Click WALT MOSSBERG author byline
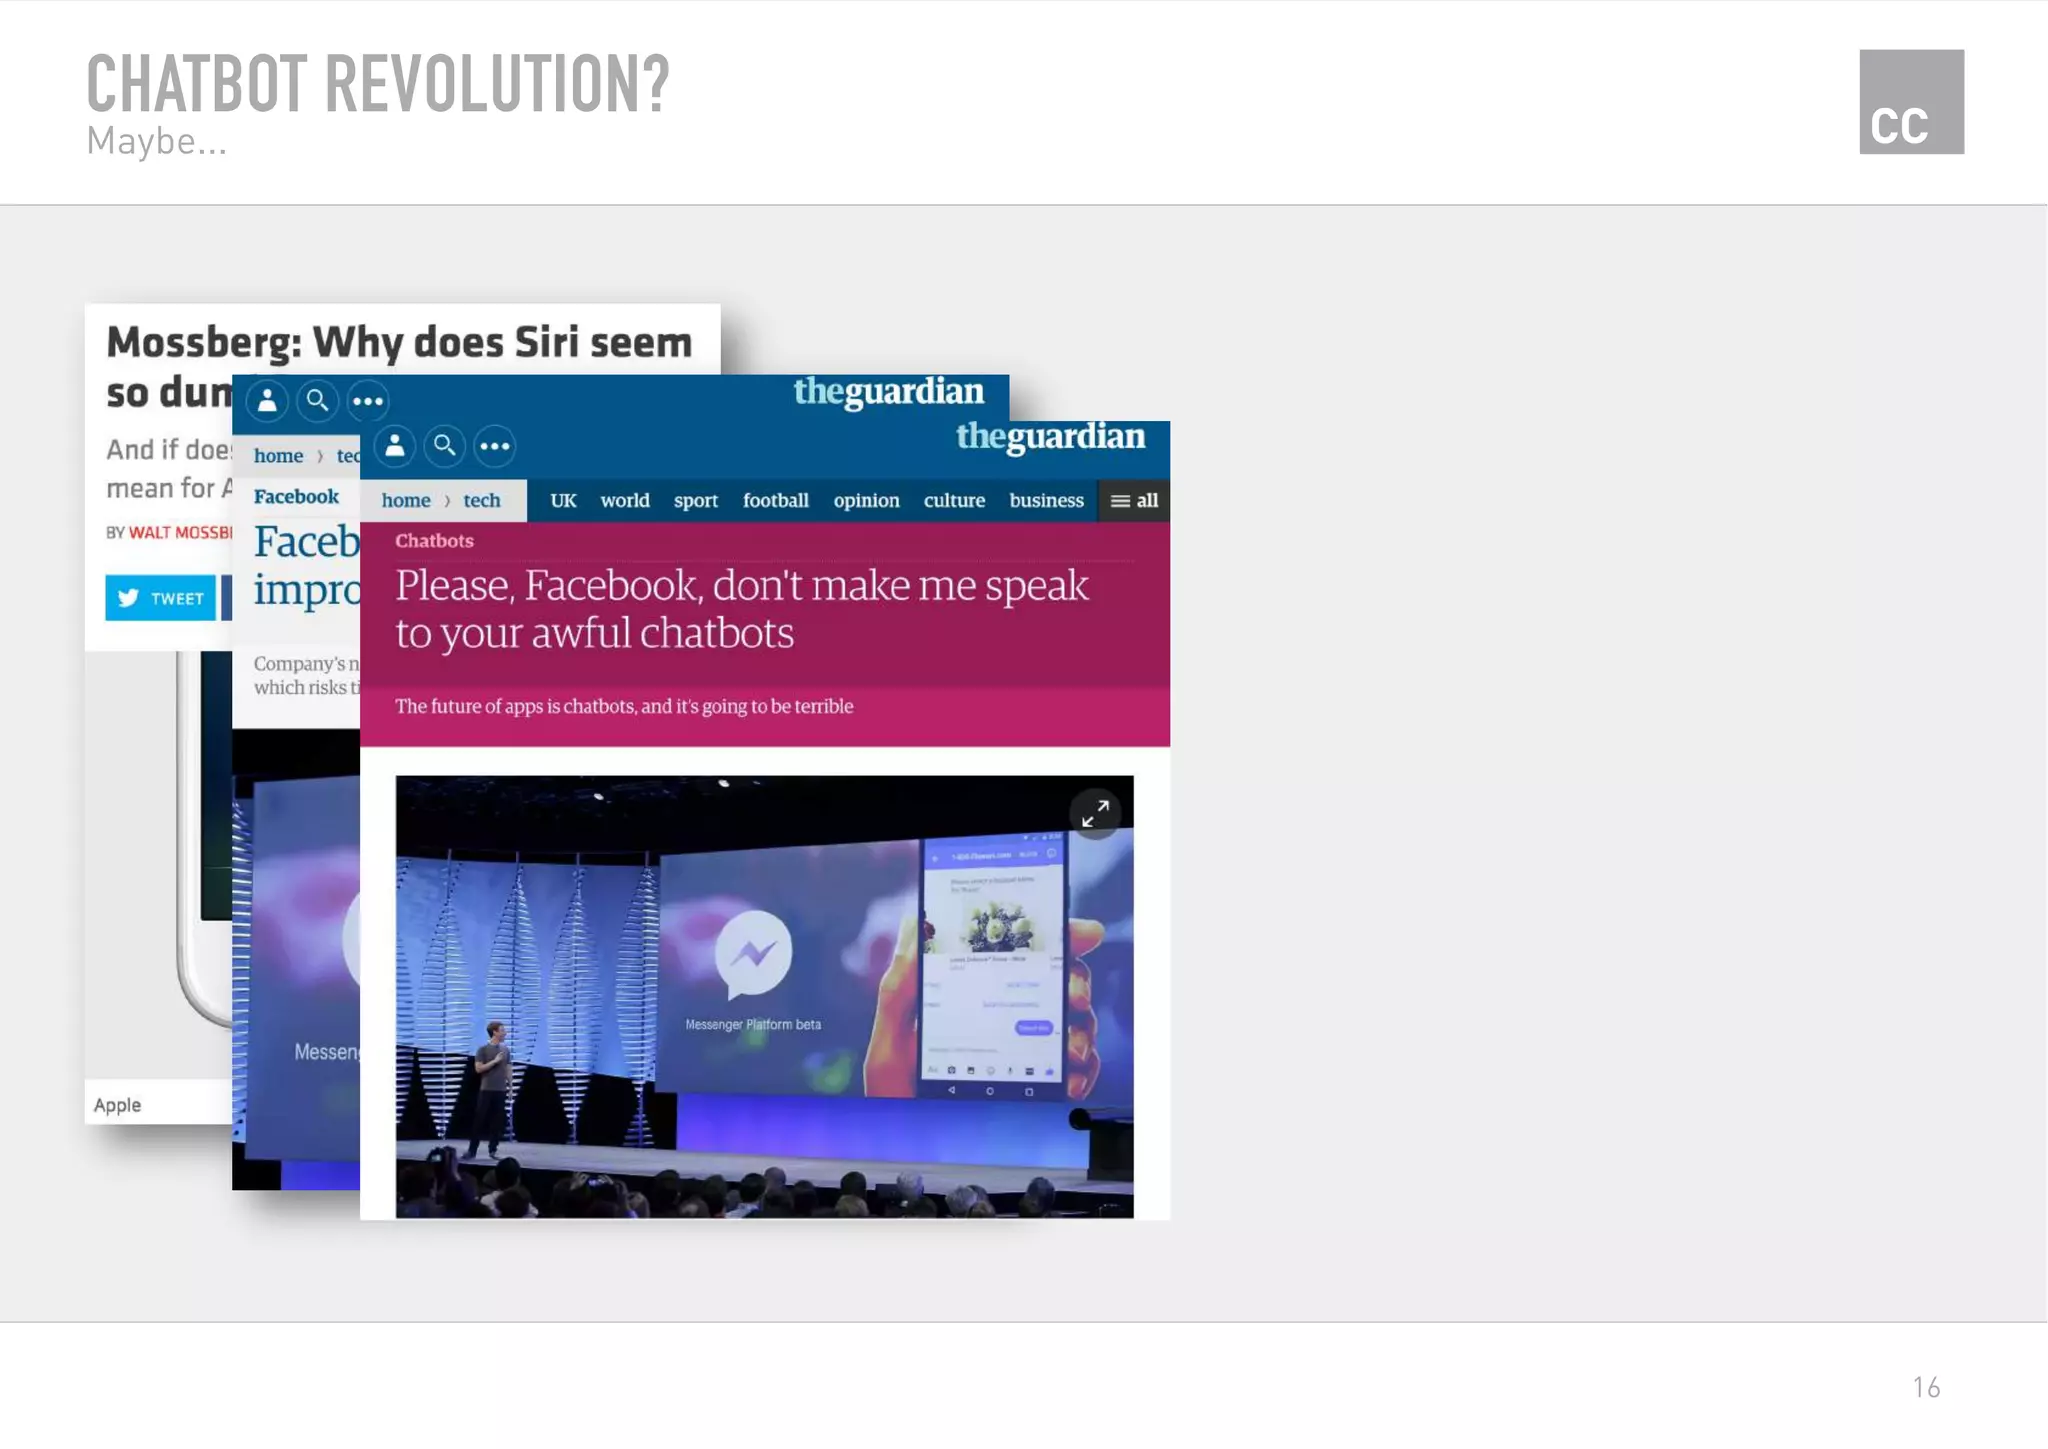This screenshot has width=2048, height=1449. pyautogui.click(x=180, y=533)
